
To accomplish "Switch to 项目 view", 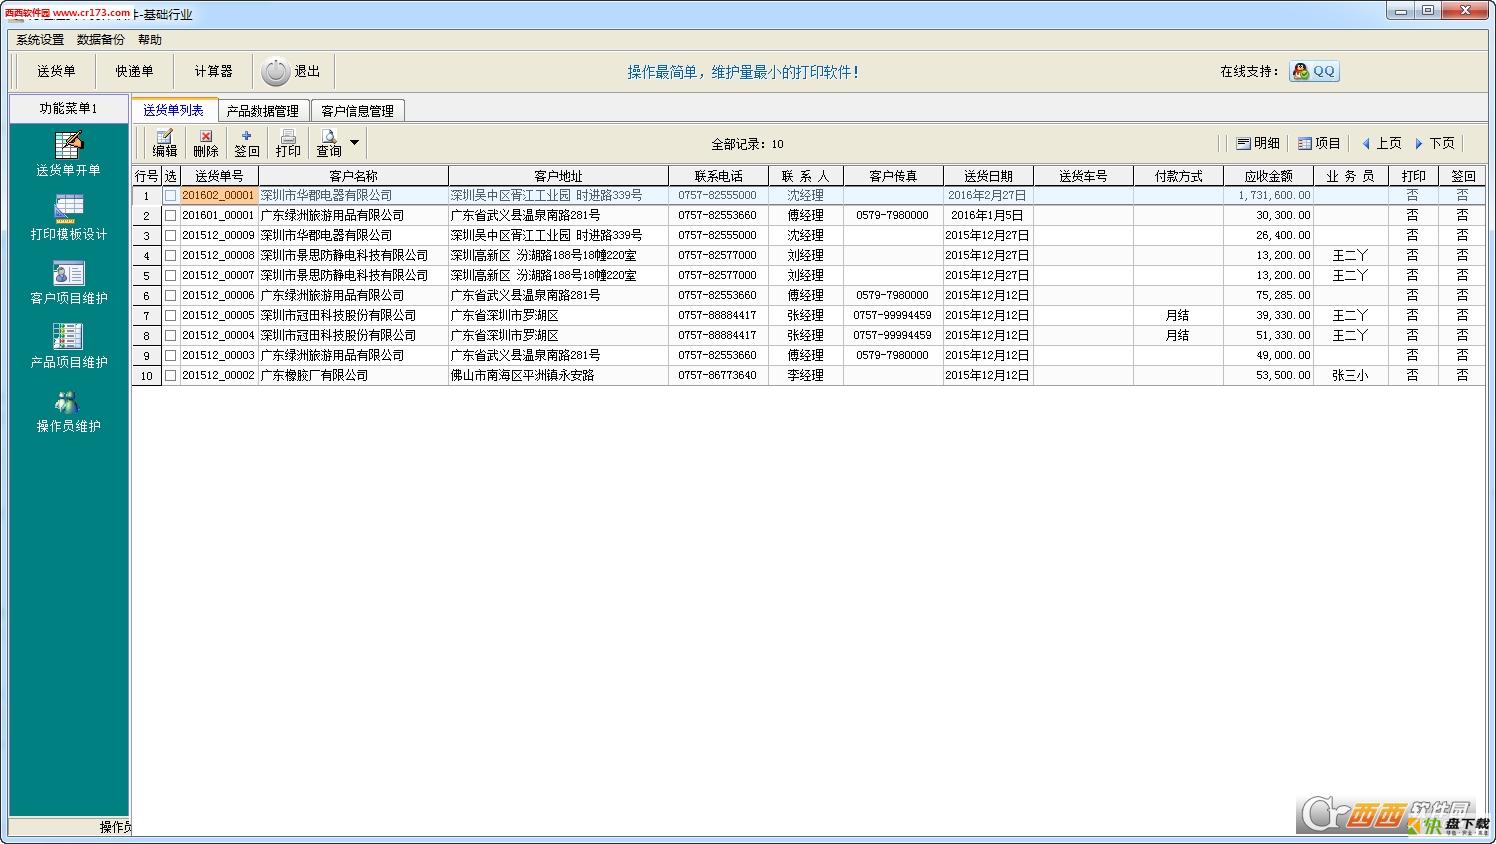I will tap(1319, 144).
